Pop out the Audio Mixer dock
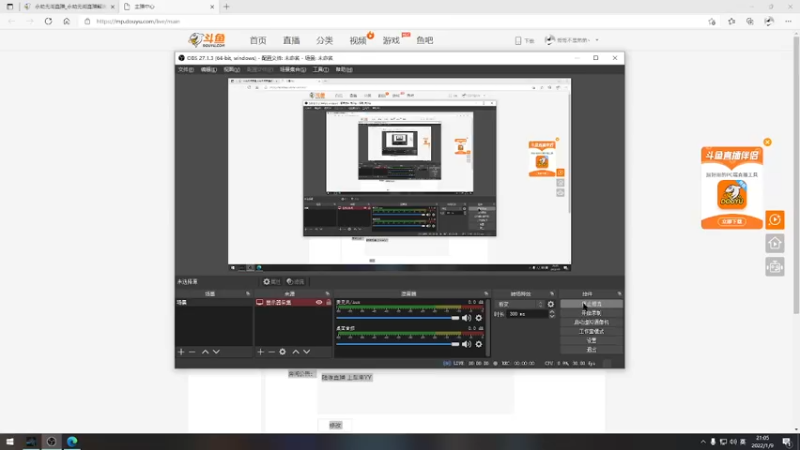The image size is (800, 450). tap(486, 294)
